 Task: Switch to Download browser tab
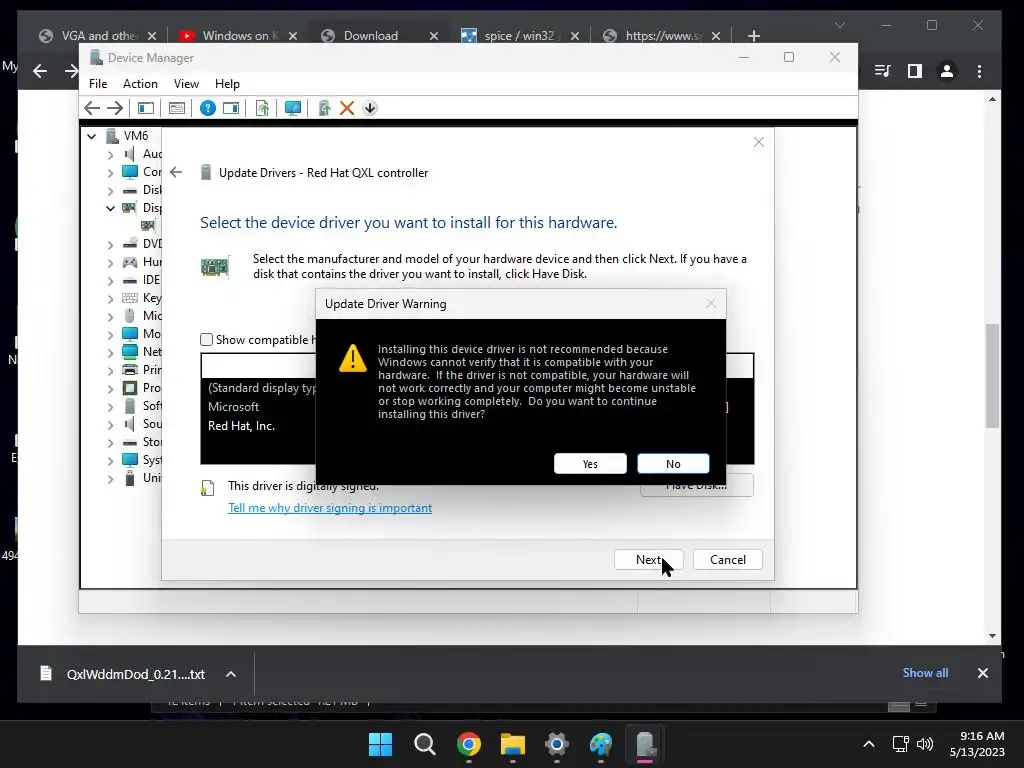379,35
